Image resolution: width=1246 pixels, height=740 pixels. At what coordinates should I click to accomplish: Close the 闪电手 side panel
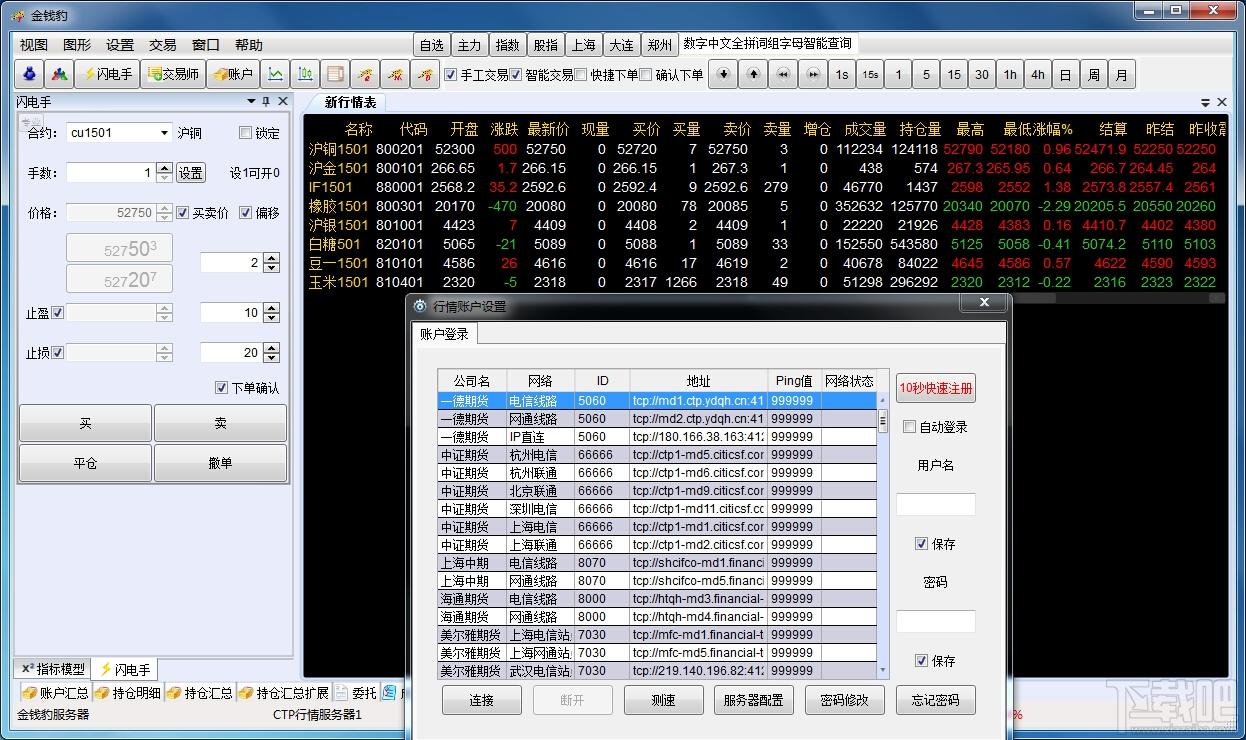(283, 101)
